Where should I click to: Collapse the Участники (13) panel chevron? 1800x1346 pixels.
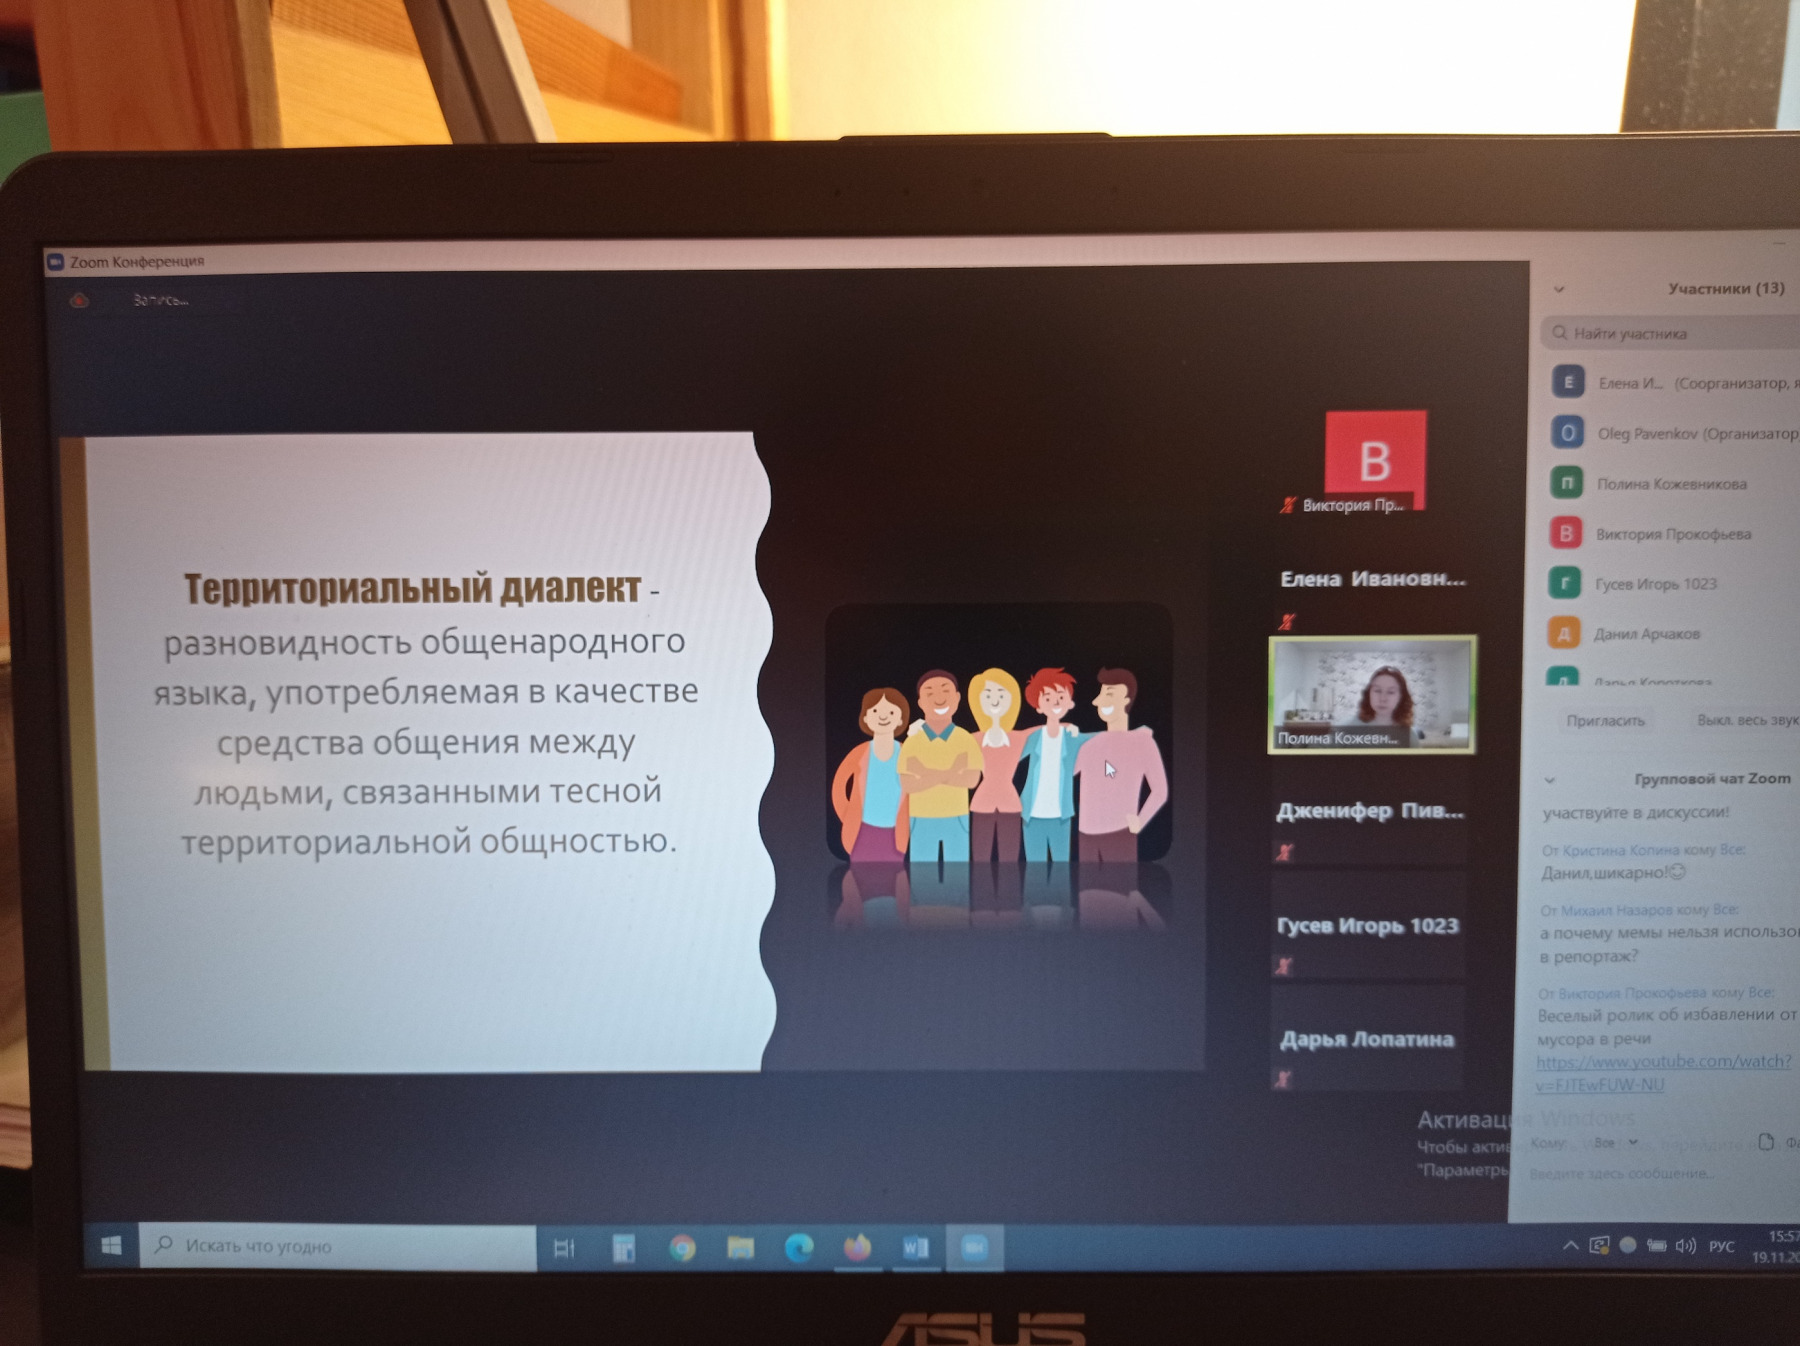click(1559, 289)
